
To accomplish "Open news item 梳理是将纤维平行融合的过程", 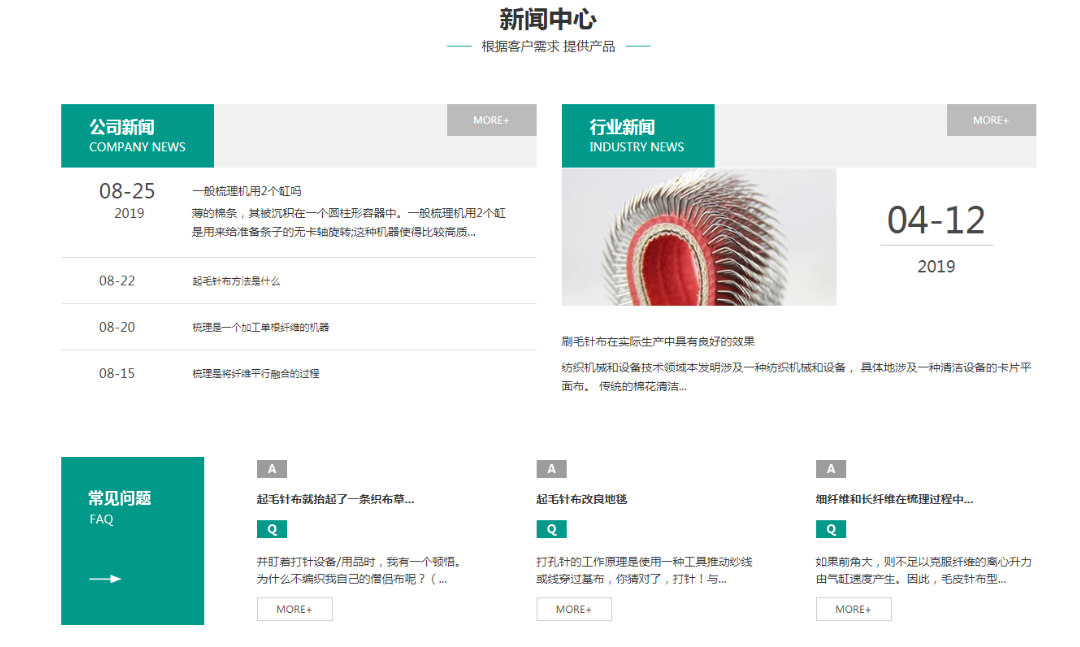I will click(256, 373).
